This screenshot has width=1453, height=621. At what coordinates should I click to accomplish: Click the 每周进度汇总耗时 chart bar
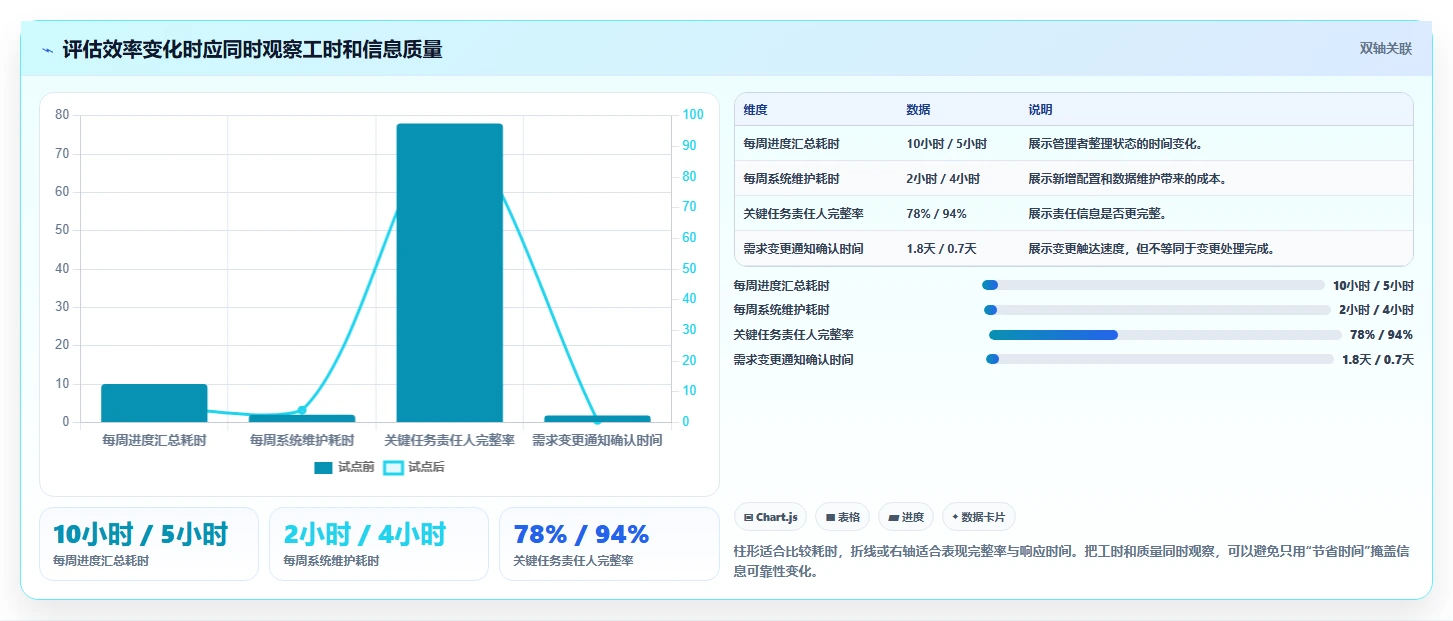[154, 403]
